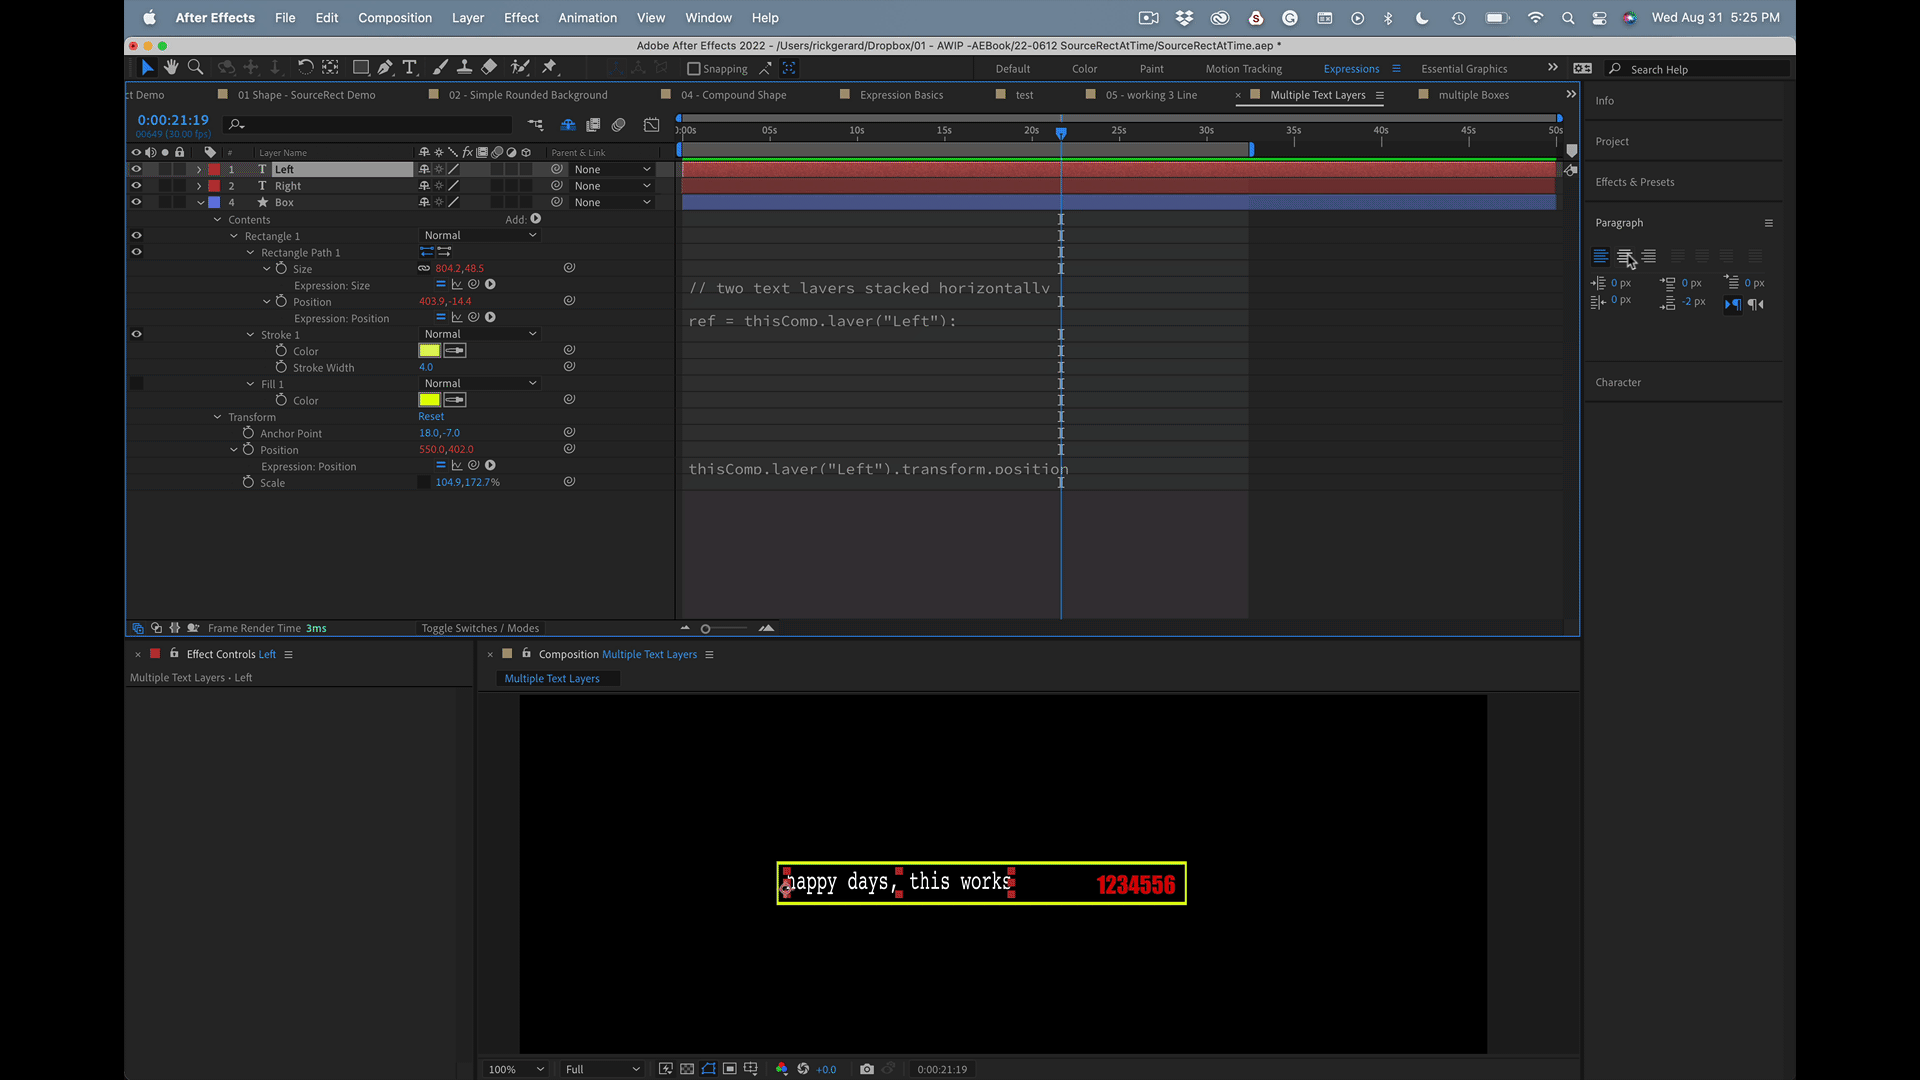Enable the Snapping checkbox

[694, 69]
